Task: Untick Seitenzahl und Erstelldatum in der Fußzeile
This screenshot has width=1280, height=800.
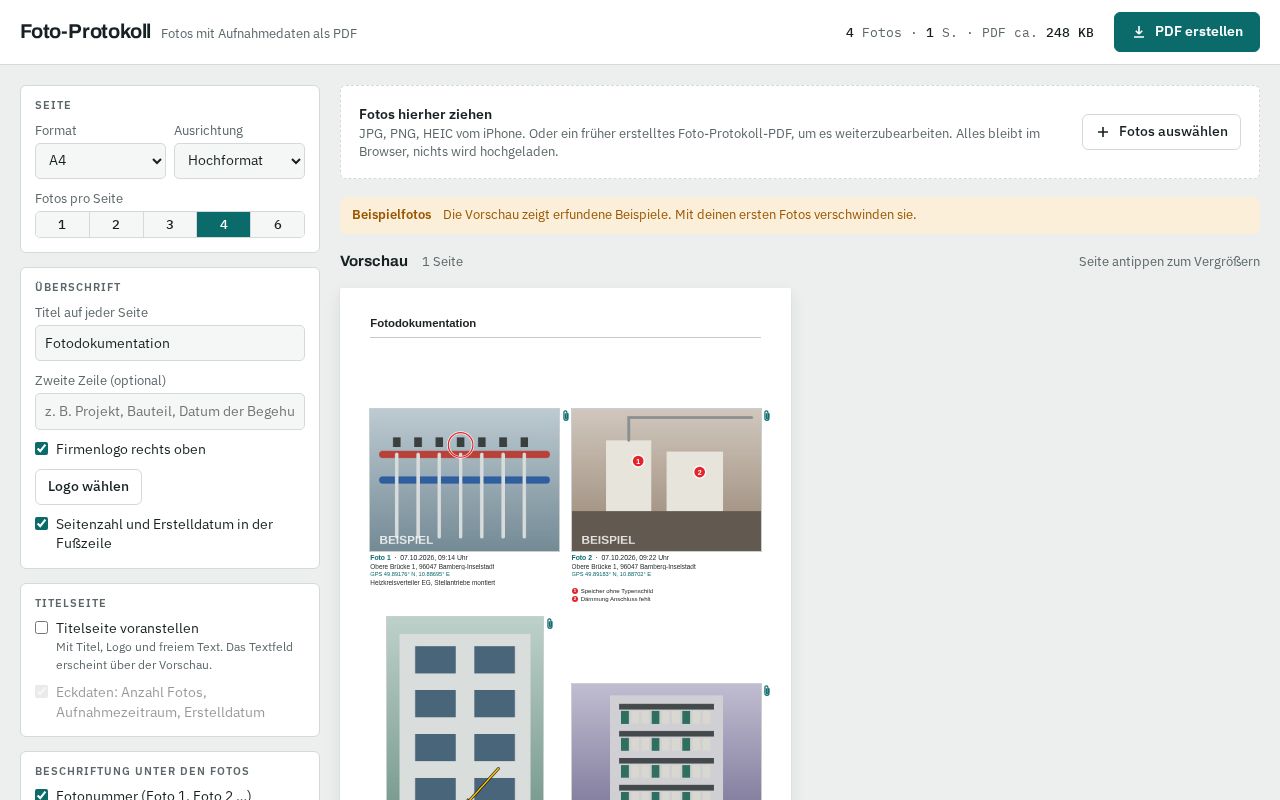Action: pos(42,524)
